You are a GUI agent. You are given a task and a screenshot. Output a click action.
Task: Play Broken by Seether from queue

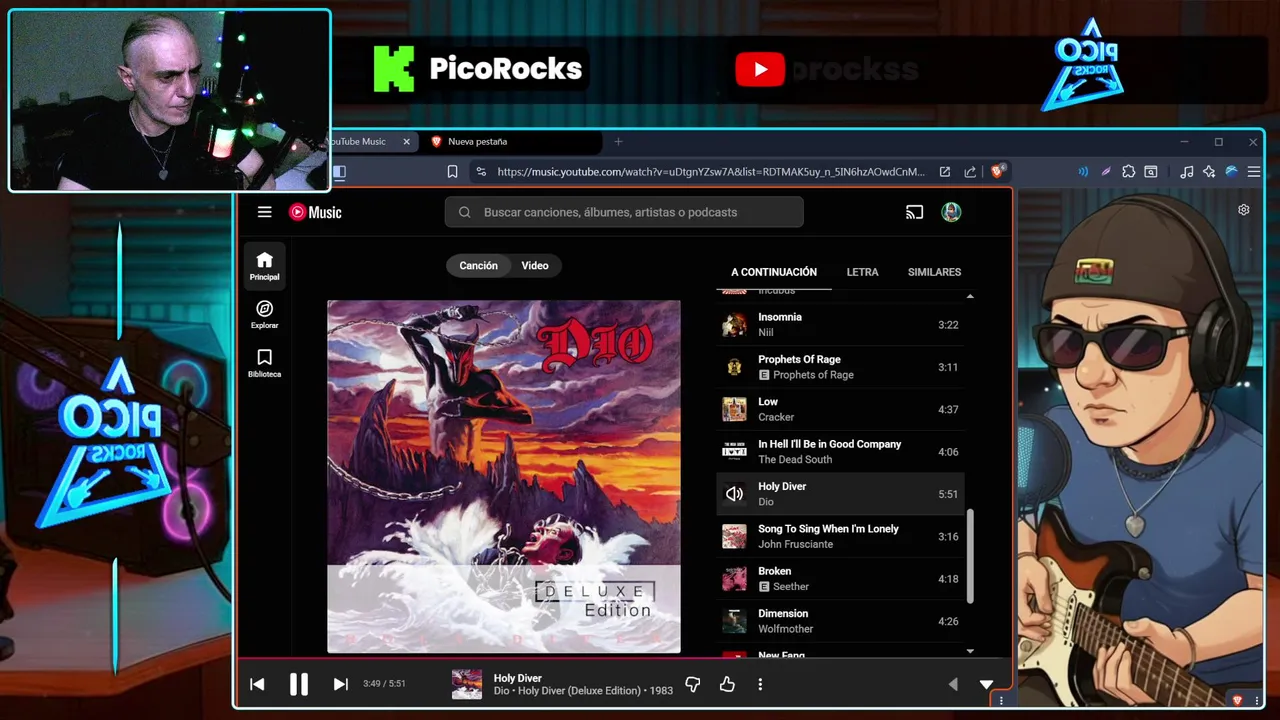840,578
